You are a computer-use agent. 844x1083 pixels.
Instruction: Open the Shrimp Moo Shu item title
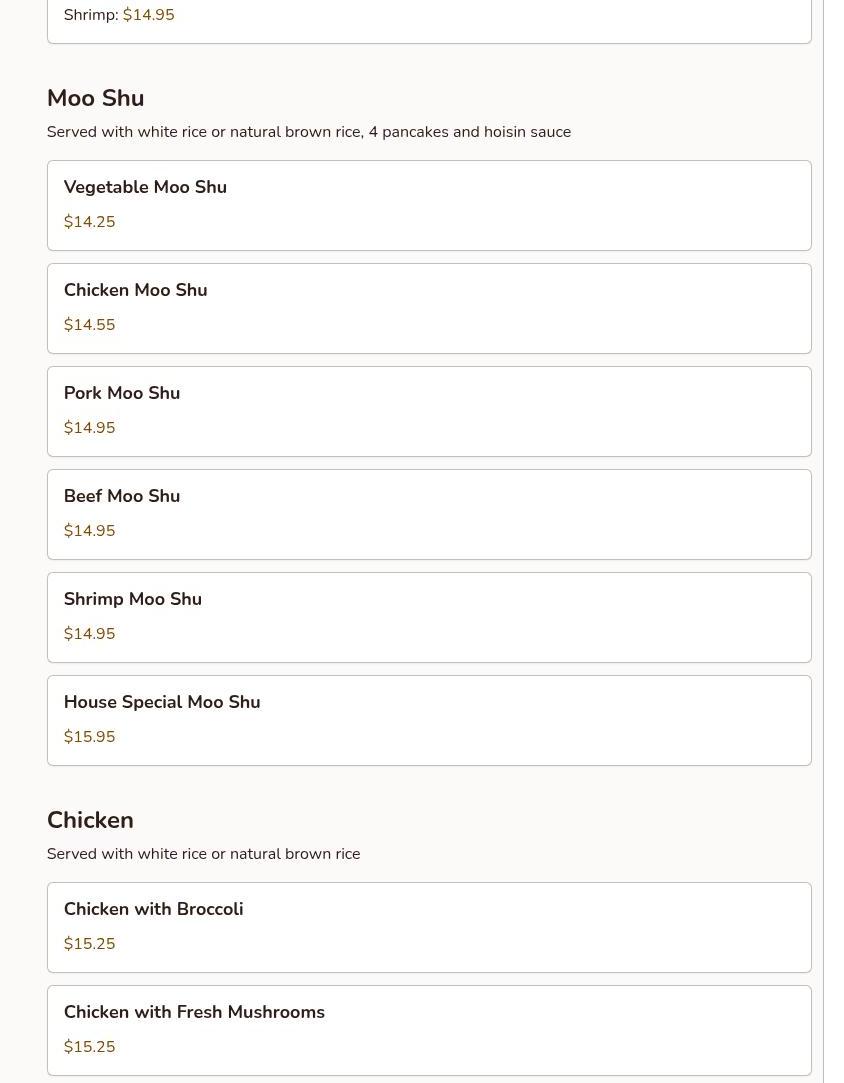[133, 599]
